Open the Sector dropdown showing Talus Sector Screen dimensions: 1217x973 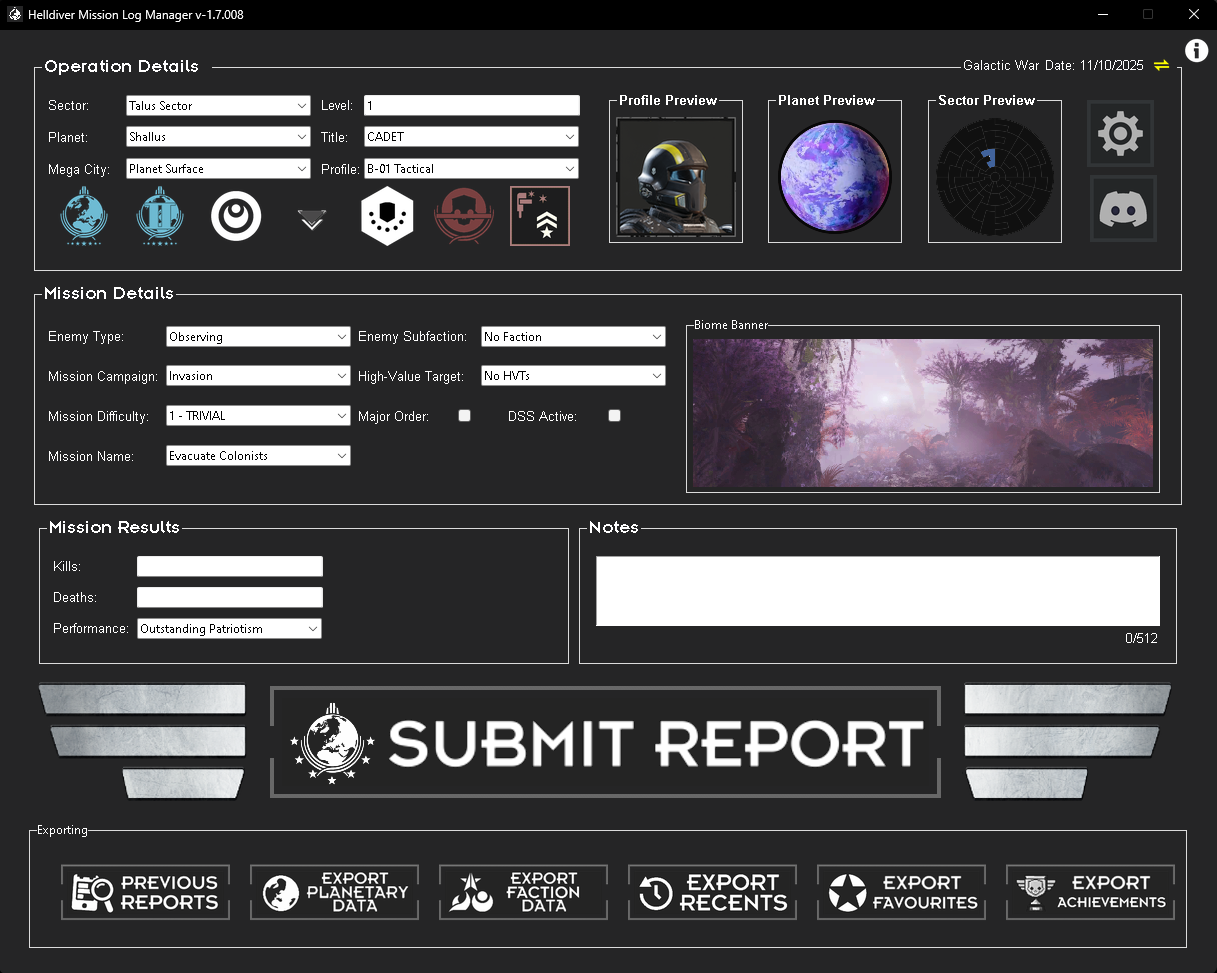218,106
